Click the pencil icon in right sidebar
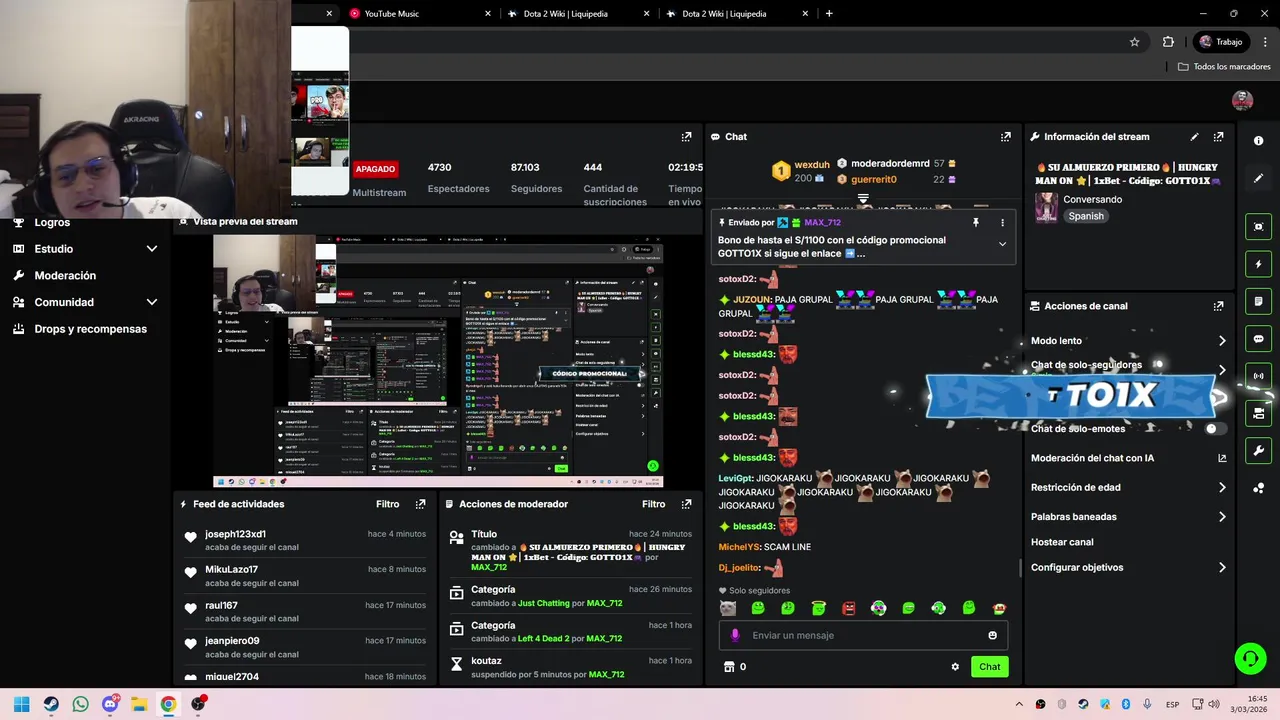 click(1258, 178)
